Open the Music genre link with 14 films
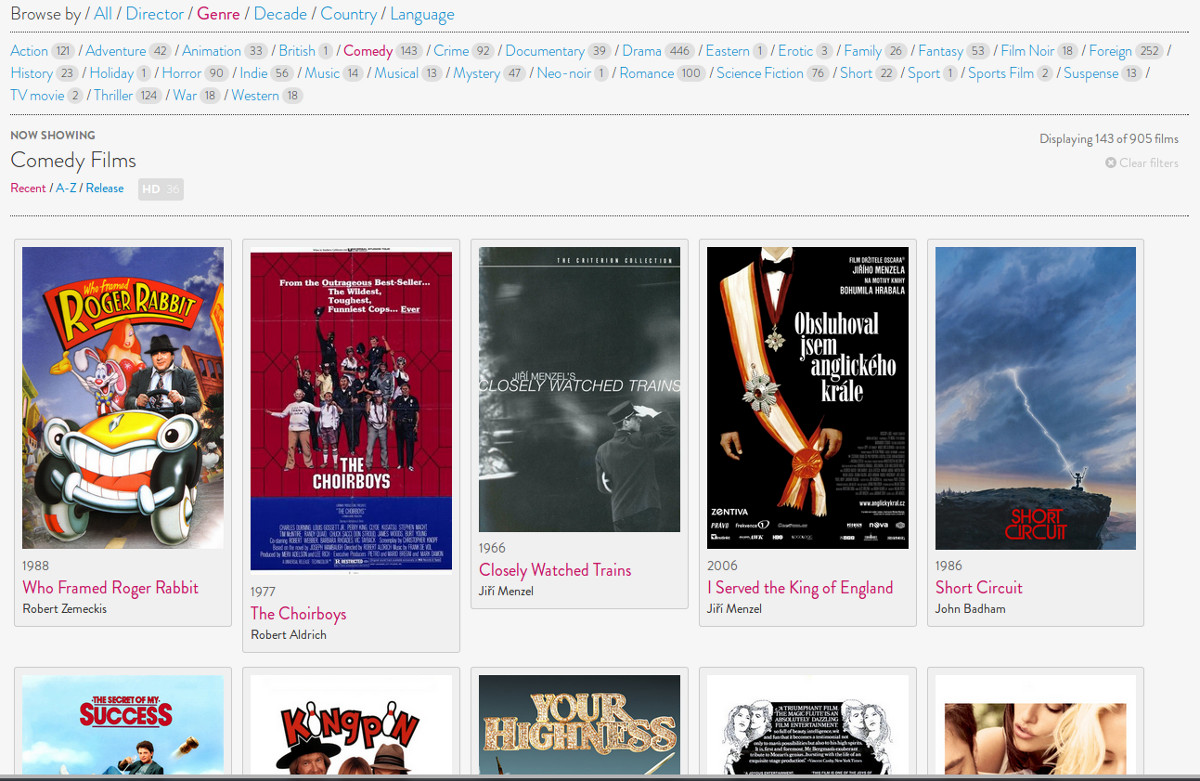 click(322, 73)
